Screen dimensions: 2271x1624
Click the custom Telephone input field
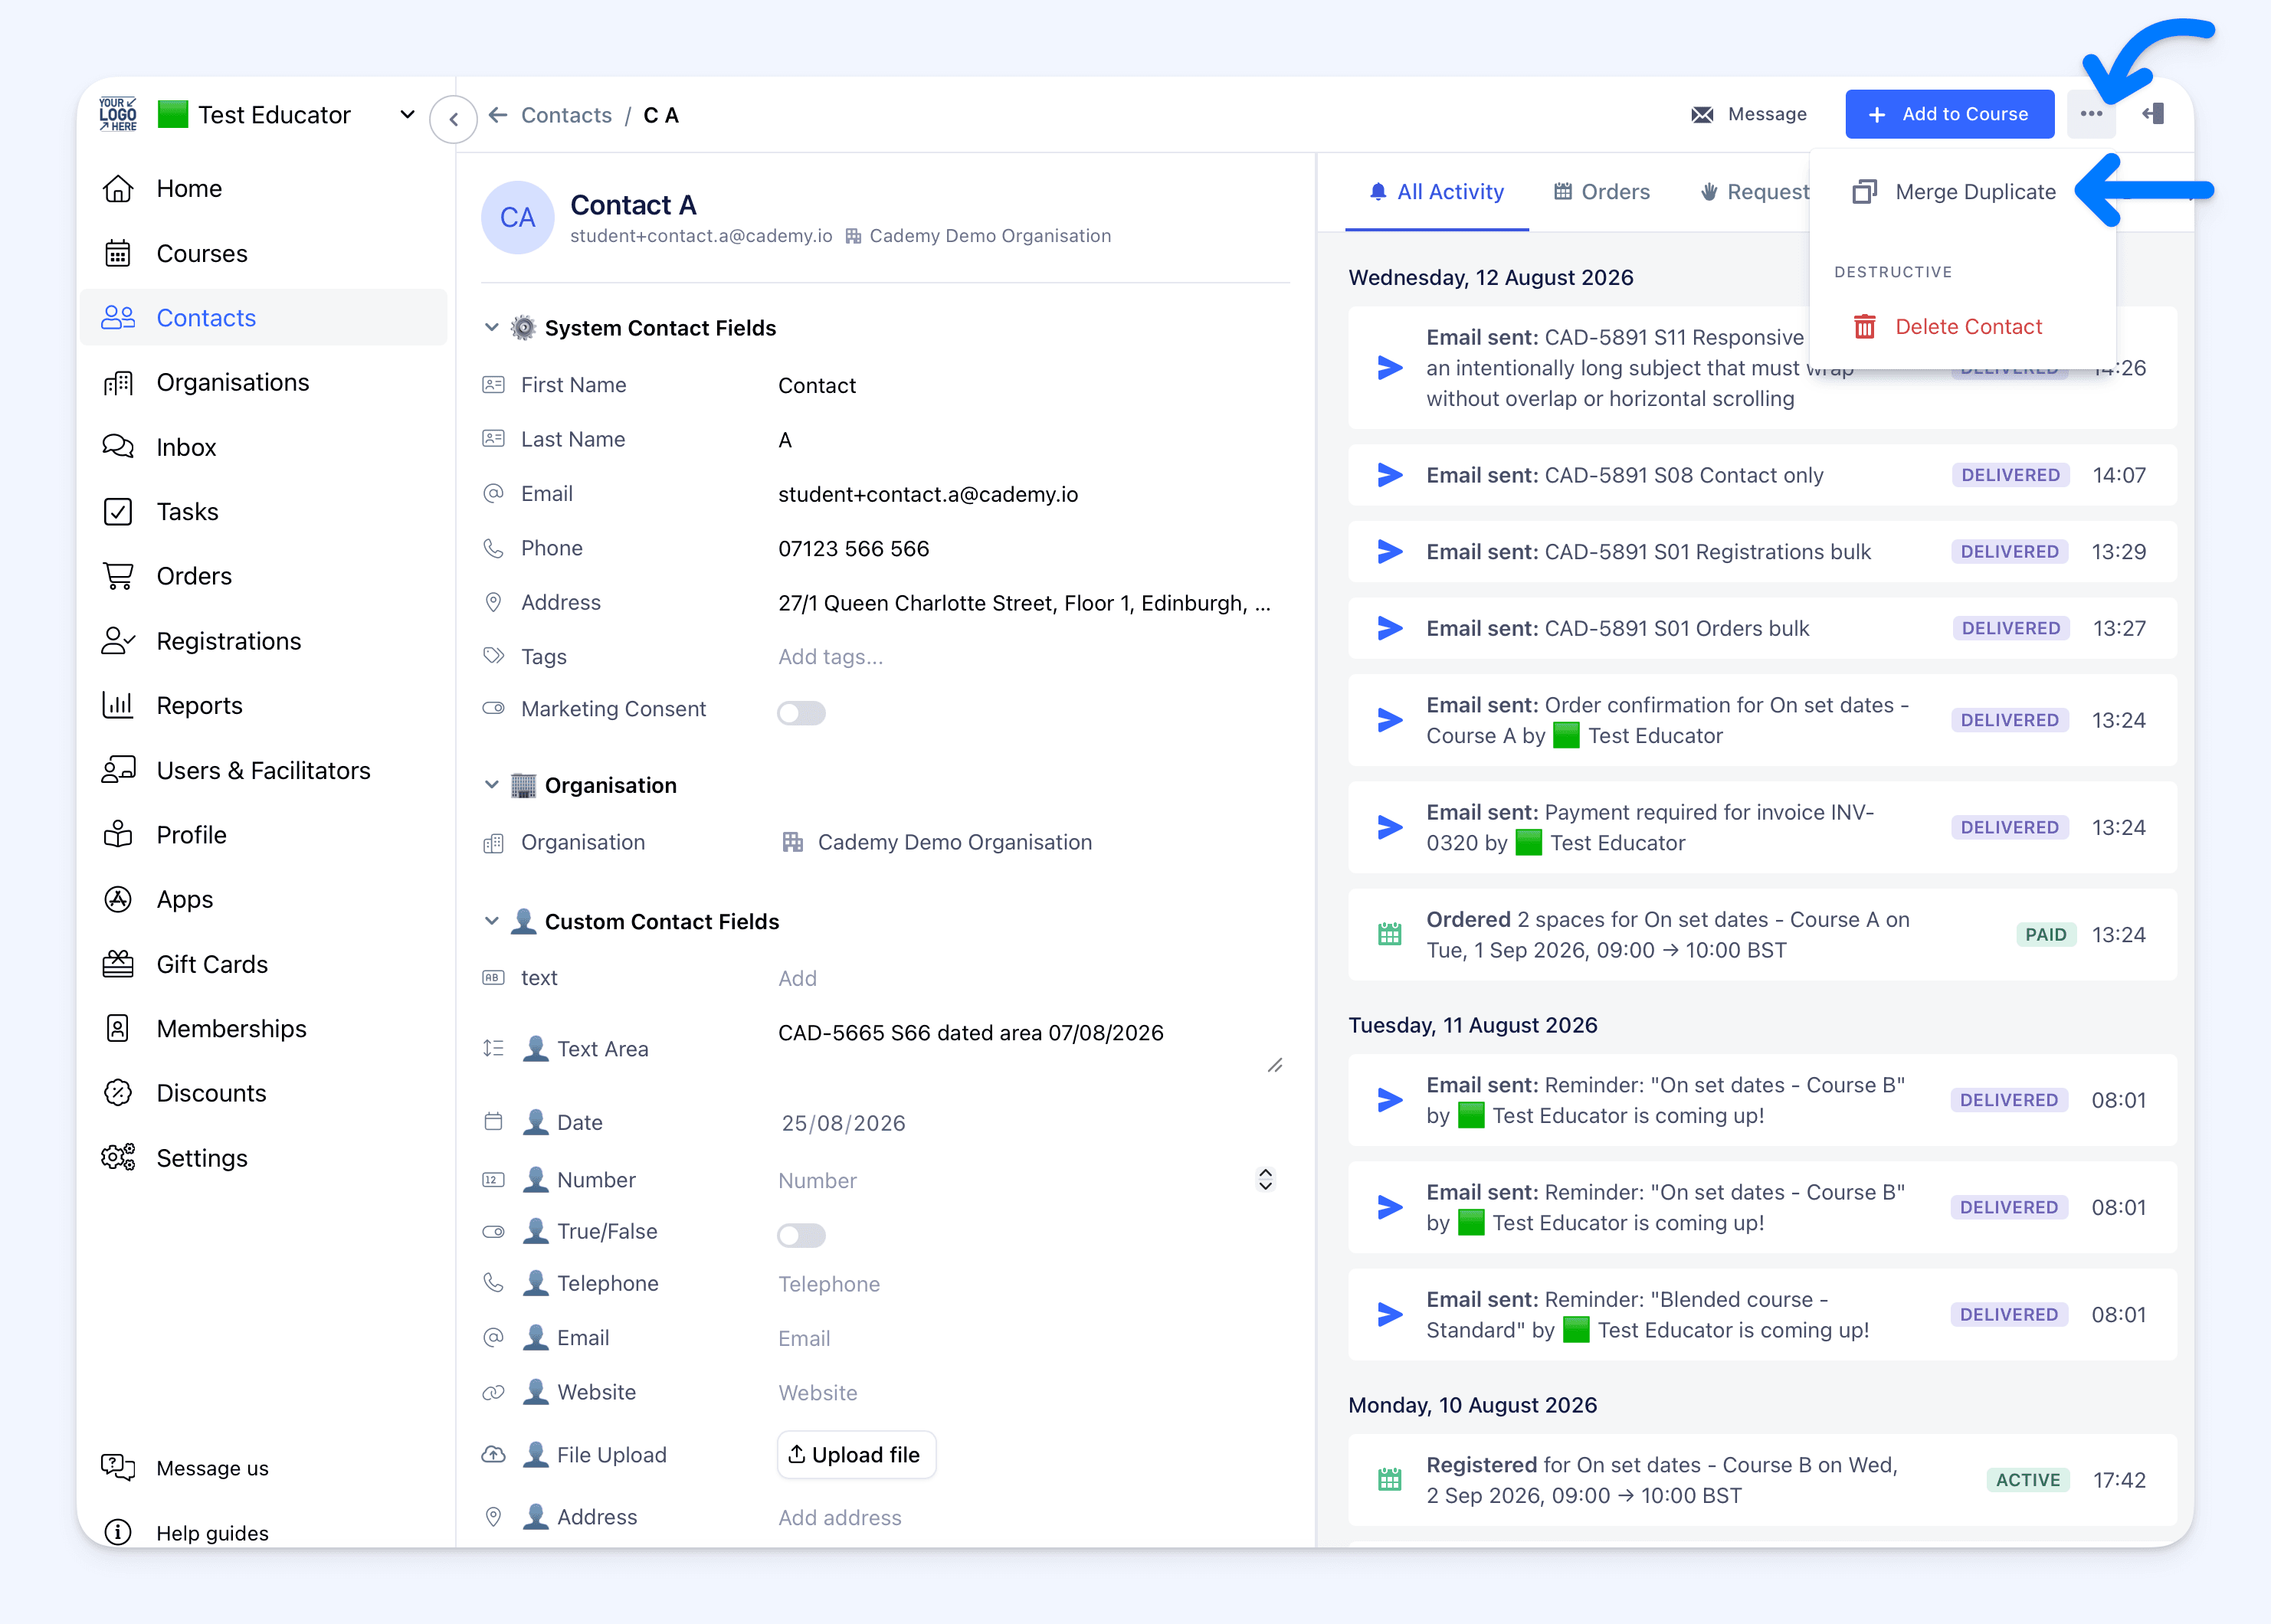[1030, 1284]
